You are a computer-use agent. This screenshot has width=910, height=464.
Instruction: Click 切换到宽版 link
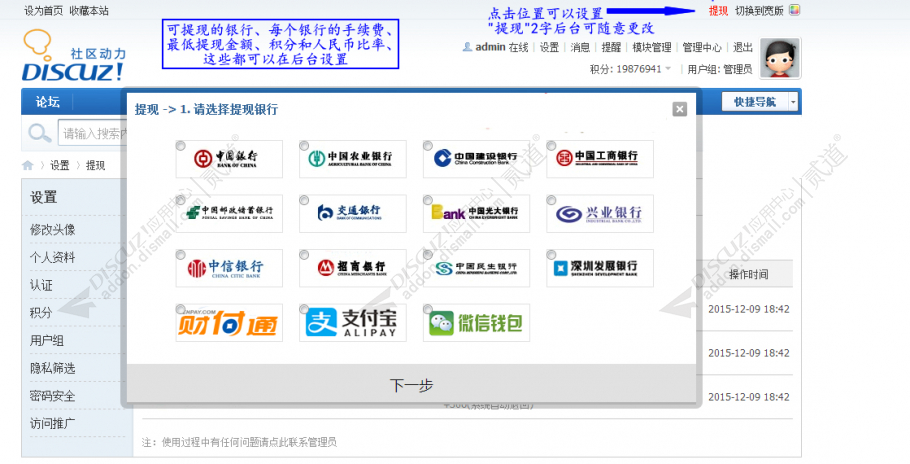pos(759,10)
